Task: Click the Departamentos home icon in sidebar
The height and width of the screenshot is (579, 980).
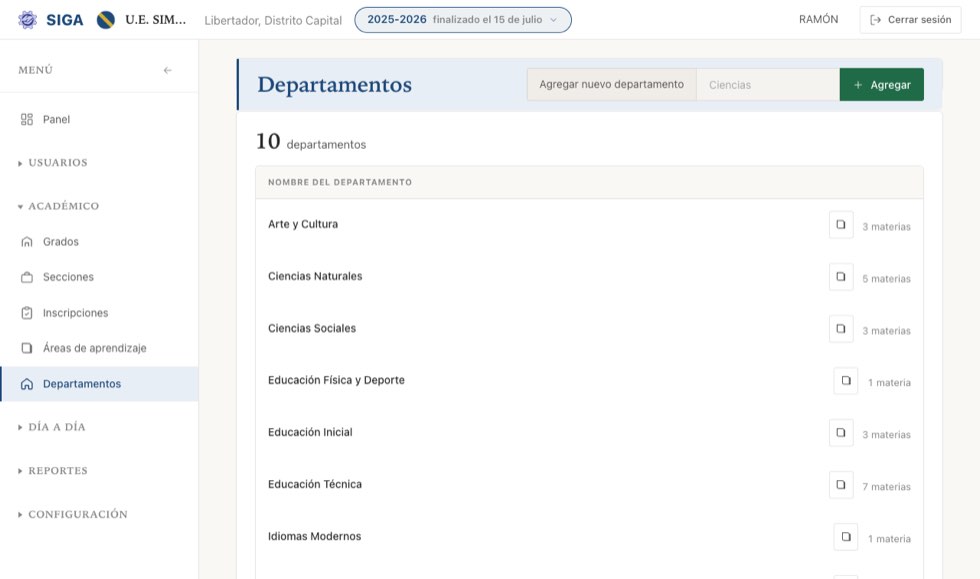Action: point(27,384)
